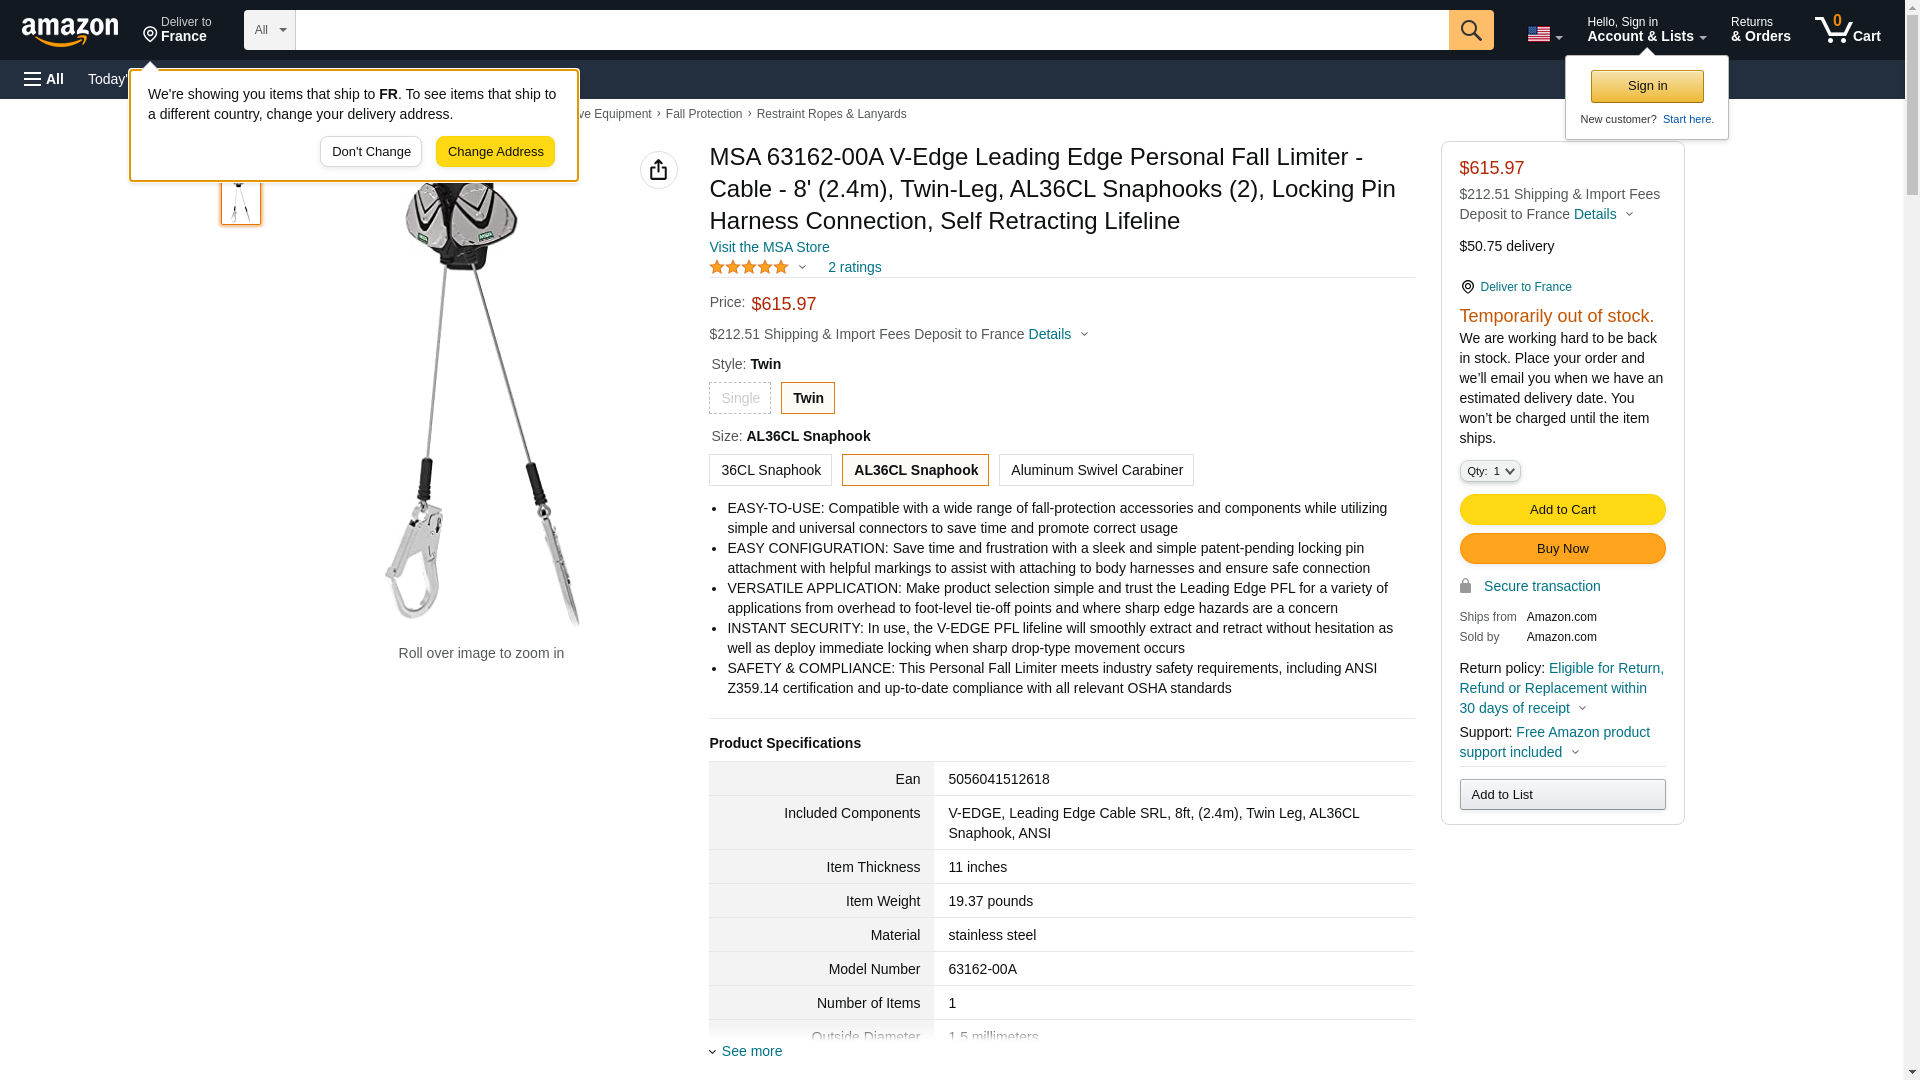The width and height of the screenshot is (1920, 1080).
Task: Click the Add to Cart button
Action: [1562, 510]
